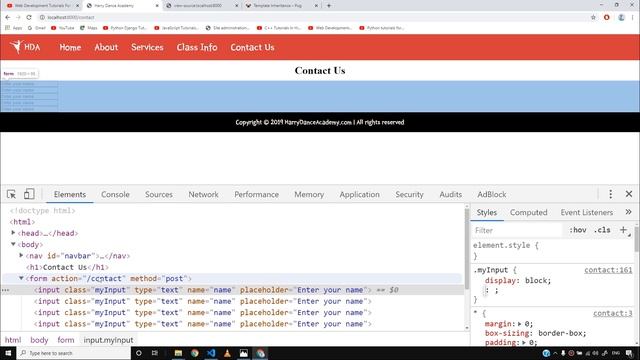Open Contact Us link in navbar

[x=252, y=47]
